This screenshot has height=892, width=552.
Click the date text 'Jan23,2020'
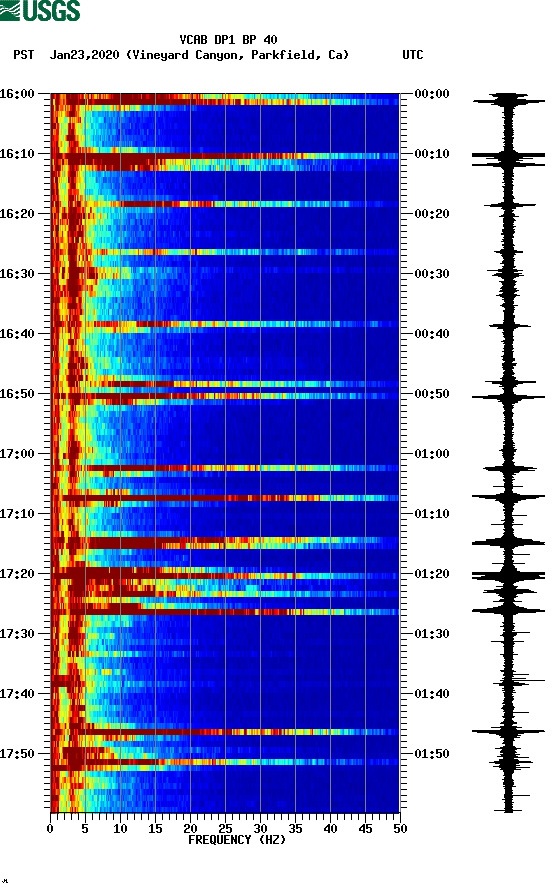pyautogui.click(x=84, y=55)
